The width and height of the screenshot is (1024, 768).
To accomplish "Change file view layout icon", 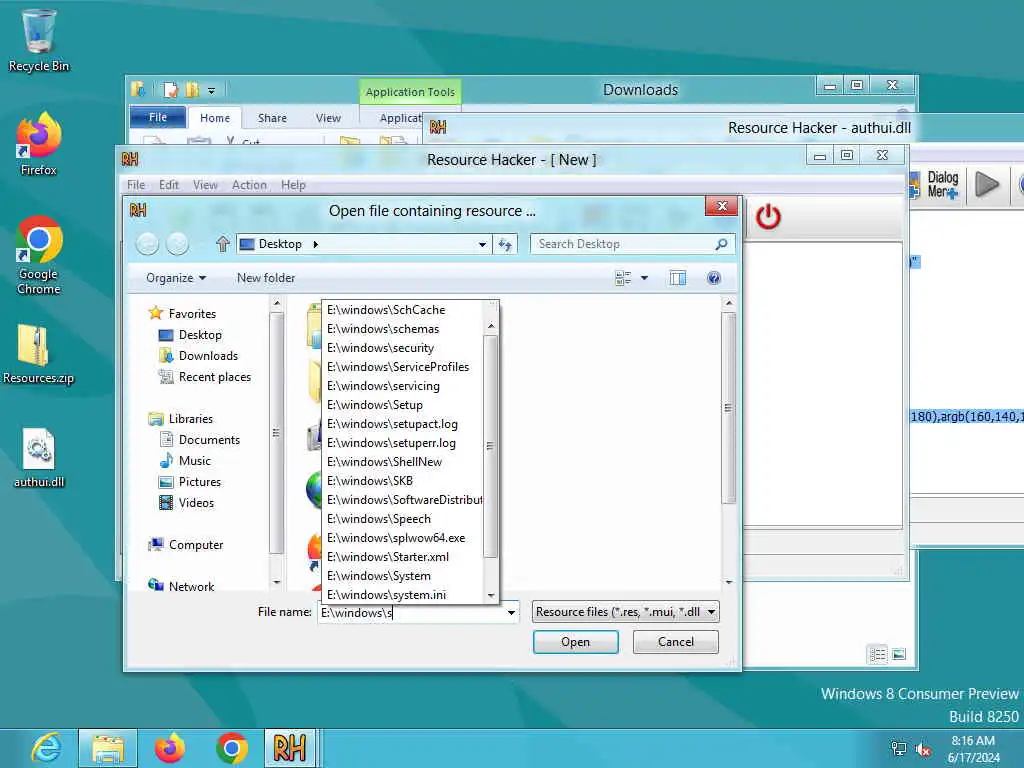I will 623,278.
